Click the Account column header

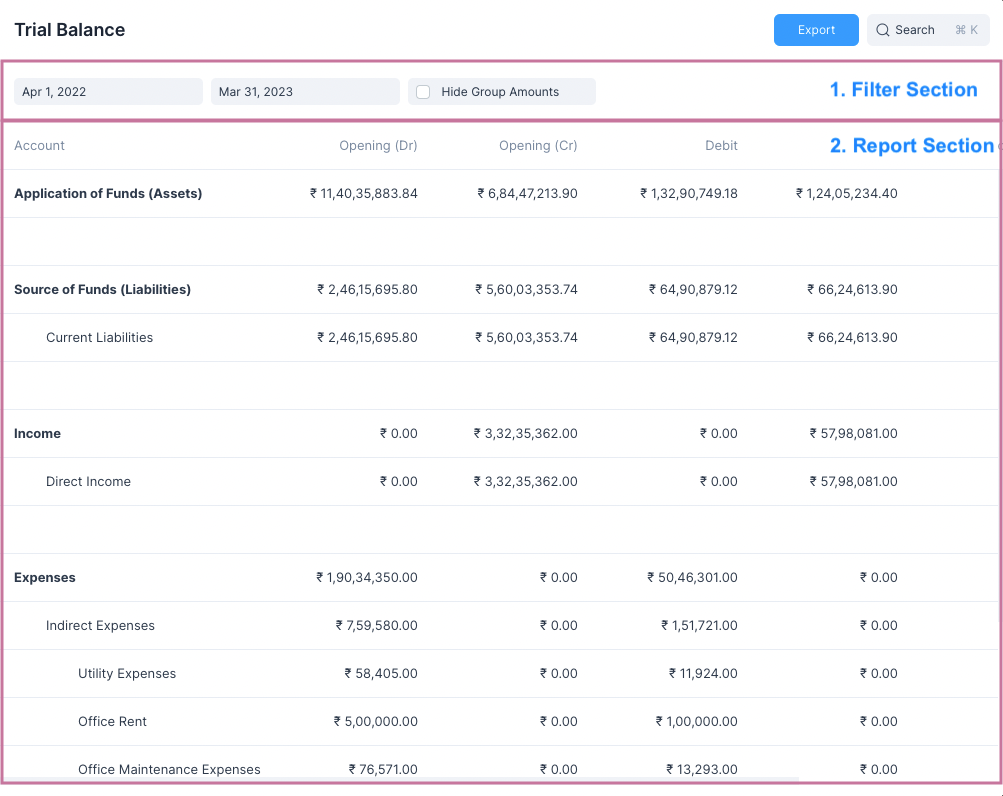click(x=39, y=146)
